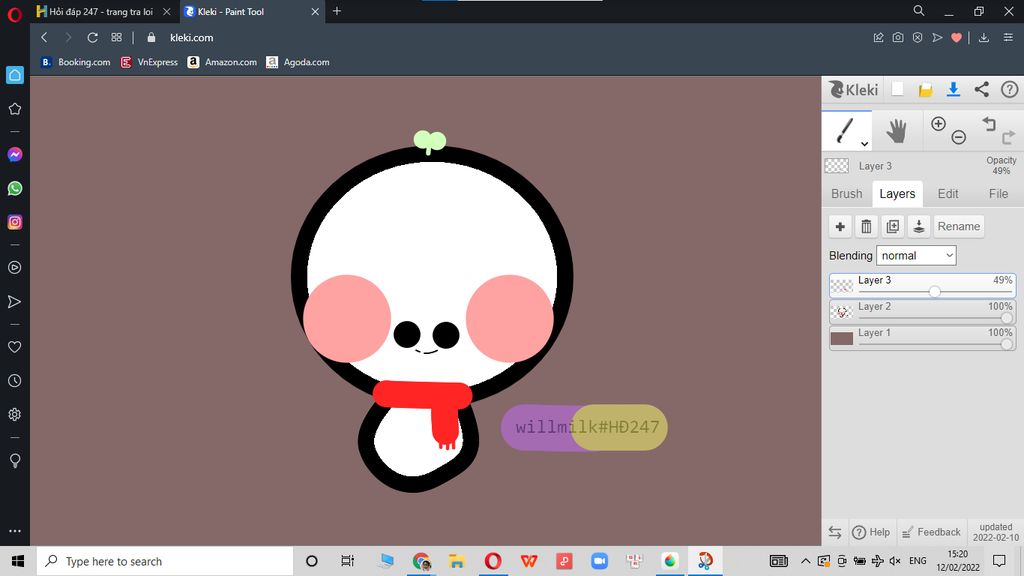
Task: Expand the sidebar three-dots more menu
Action: 14,531
